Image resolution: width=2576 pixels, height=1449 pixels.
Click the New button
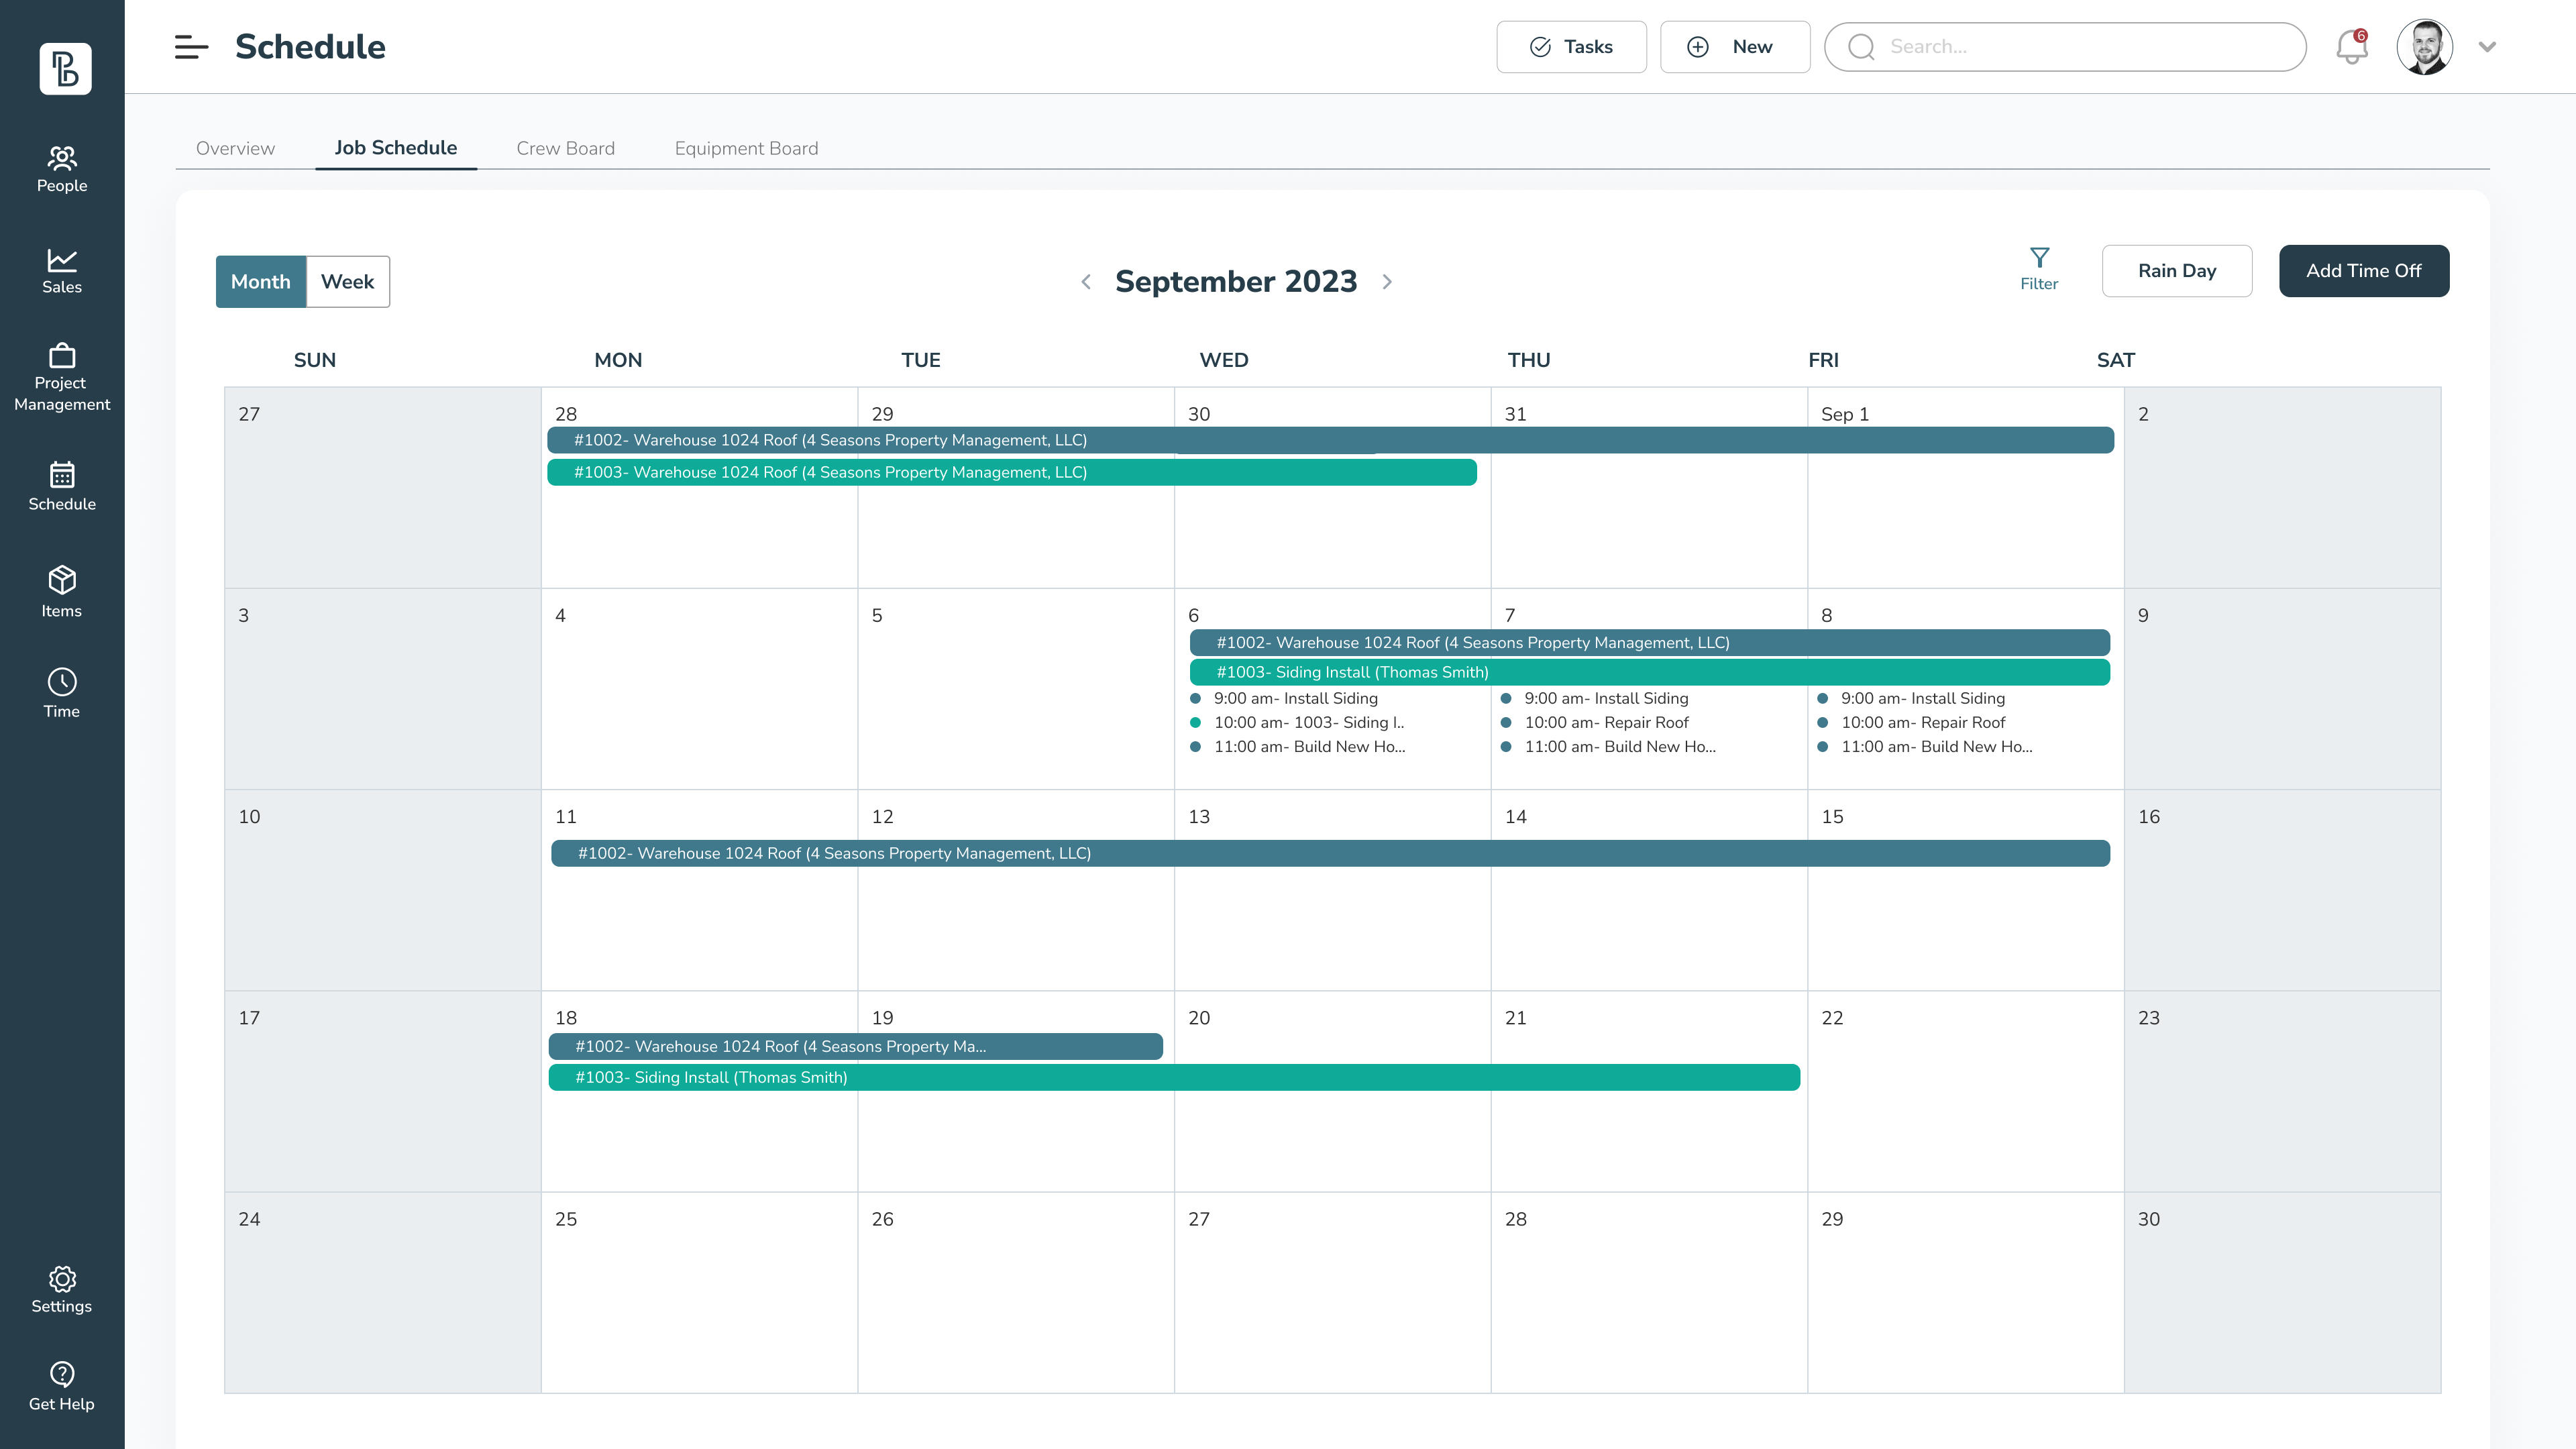point(1735,47)
